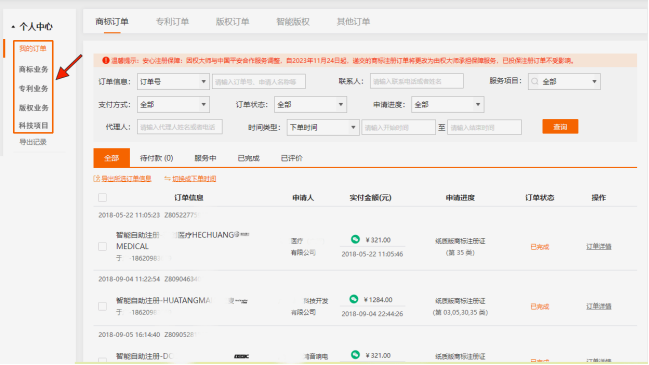This screenshot has height=365, width=649.
Task: Select the 已完成 tab
Action: [x=248, y=158]
